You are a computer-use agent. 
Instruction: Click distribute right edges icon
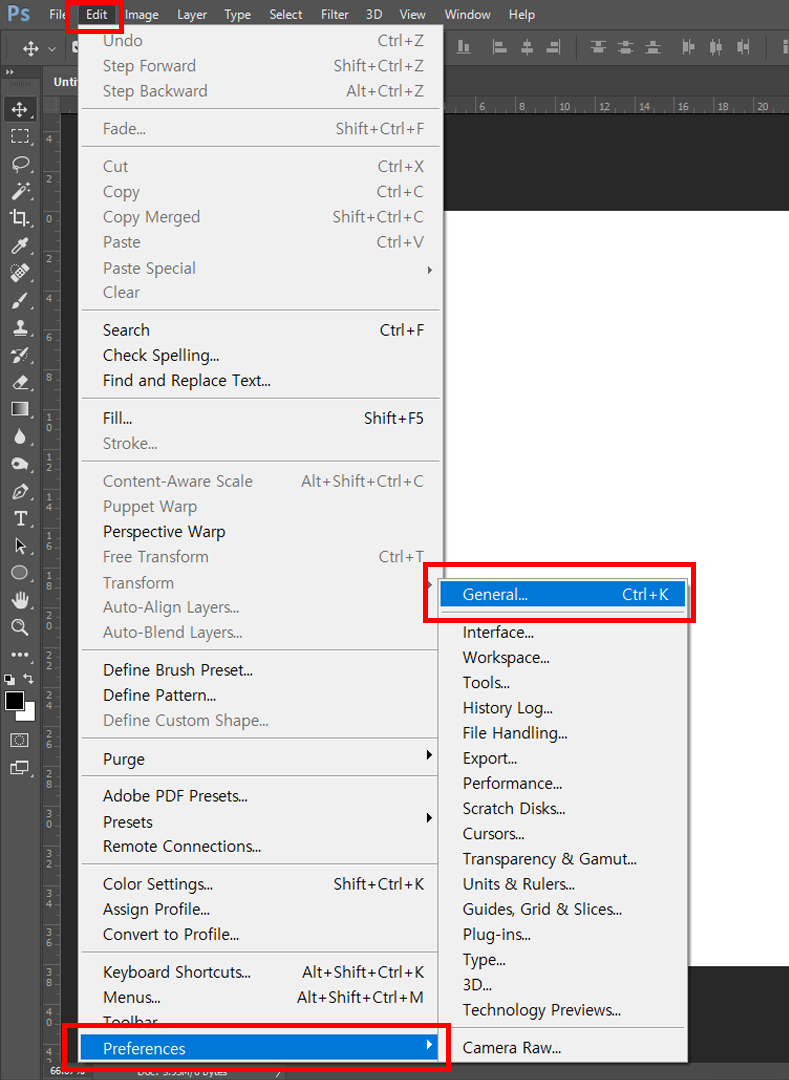coord(743,47)
